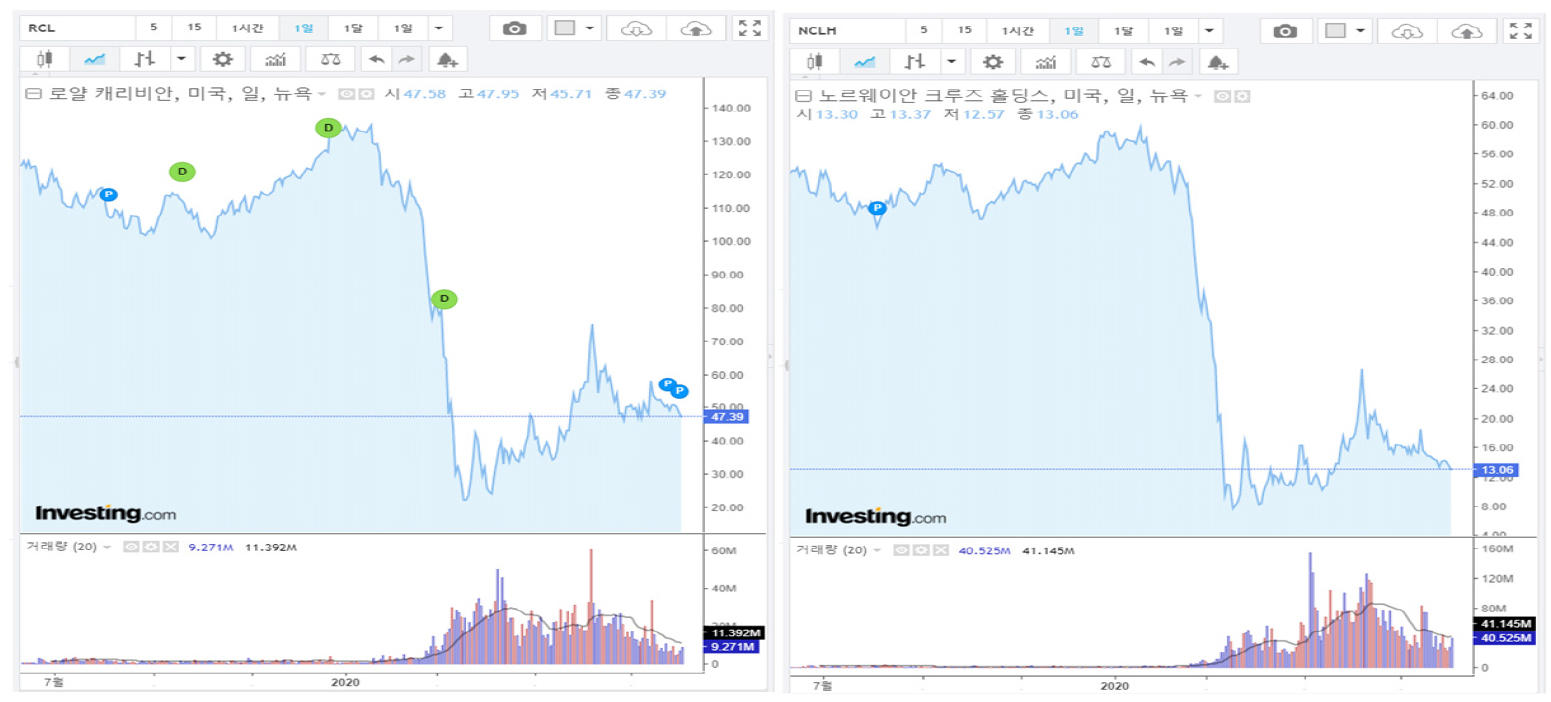1551x702 pixels.
Task: Select candlestick chart style on RCL chart
Action: tap(44, 60)
